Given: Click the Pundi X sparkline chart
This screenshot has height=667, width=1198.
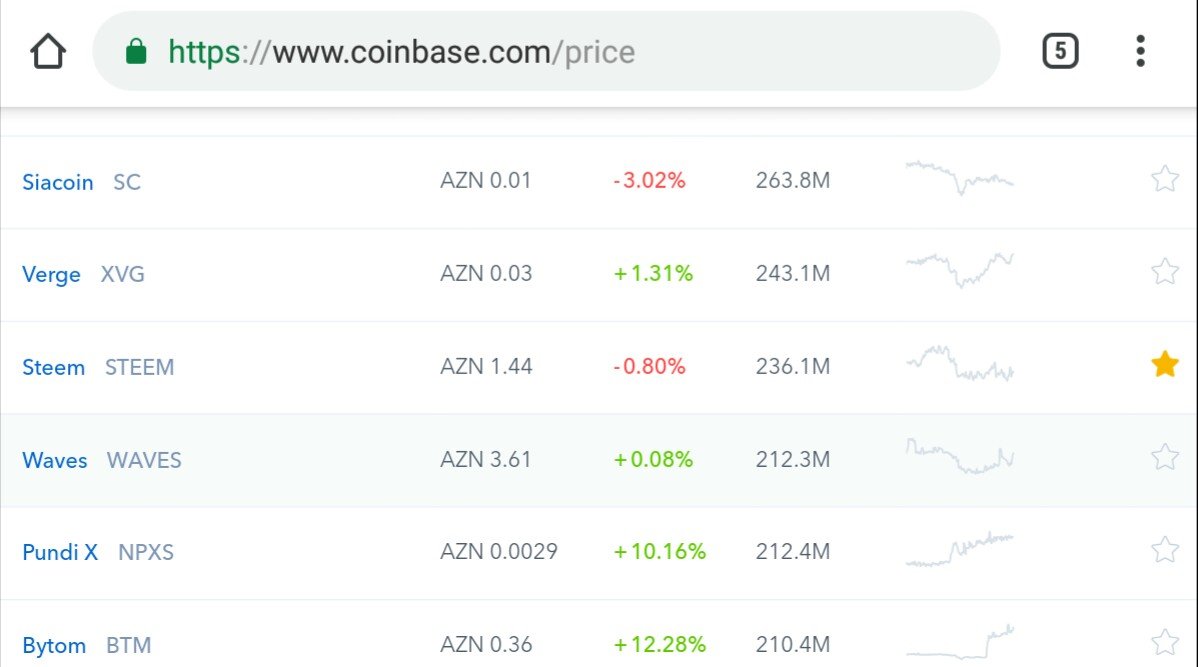Looking at the screenshot, I should [x=960, y=550].
